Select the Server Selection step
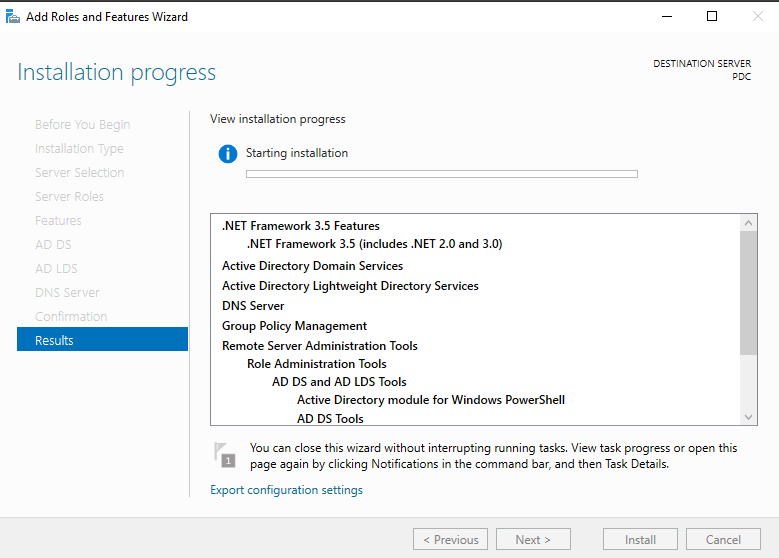 tap(79, 172)
